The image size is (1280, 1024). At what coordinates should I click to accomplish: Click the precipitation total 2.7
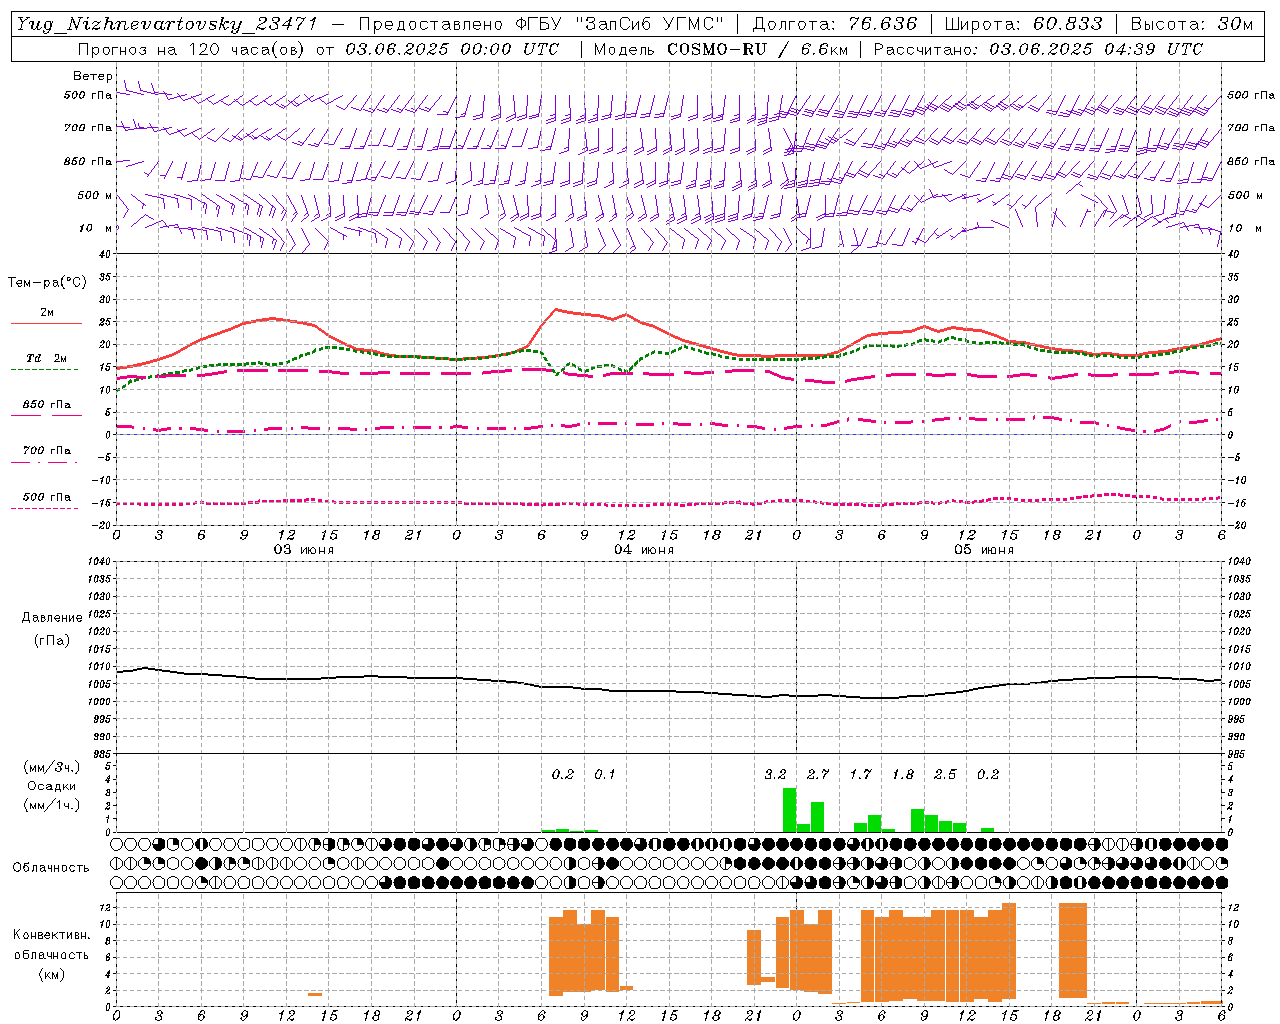coord(818,774)
